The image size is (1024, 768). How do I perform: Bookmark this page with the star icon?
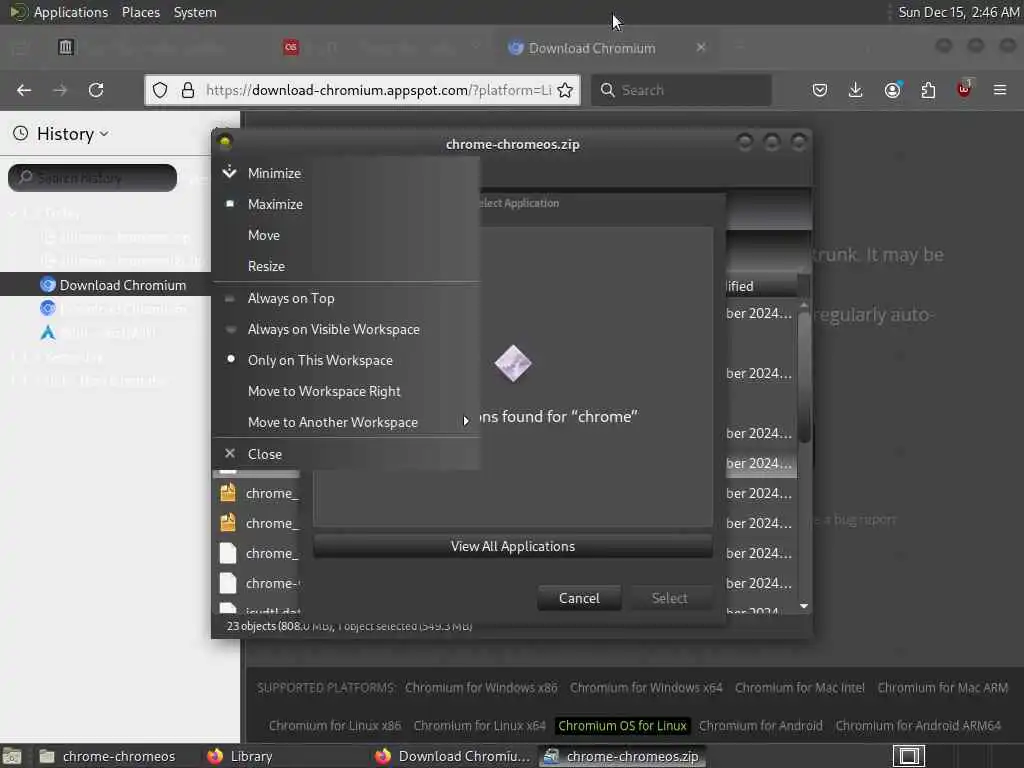[566, 90]
